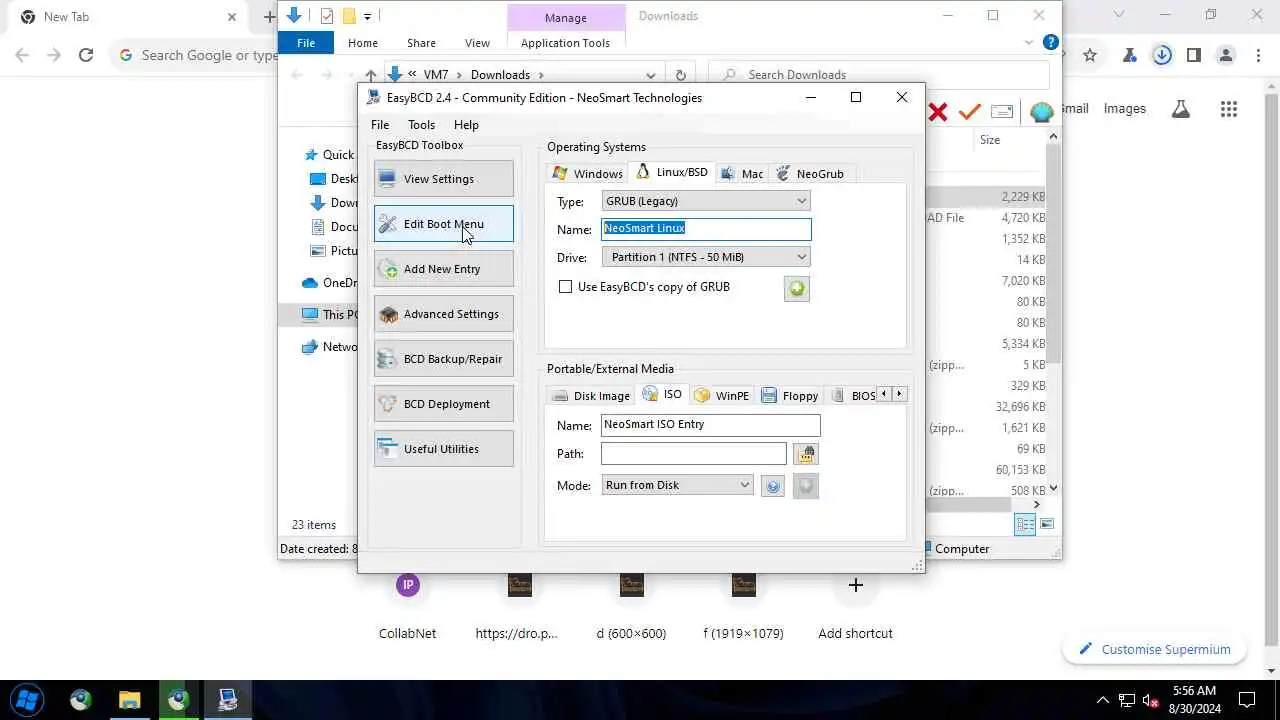Open the Images link on Google page
Viewport: 1280px width, 720px height.
(1125, 109)
